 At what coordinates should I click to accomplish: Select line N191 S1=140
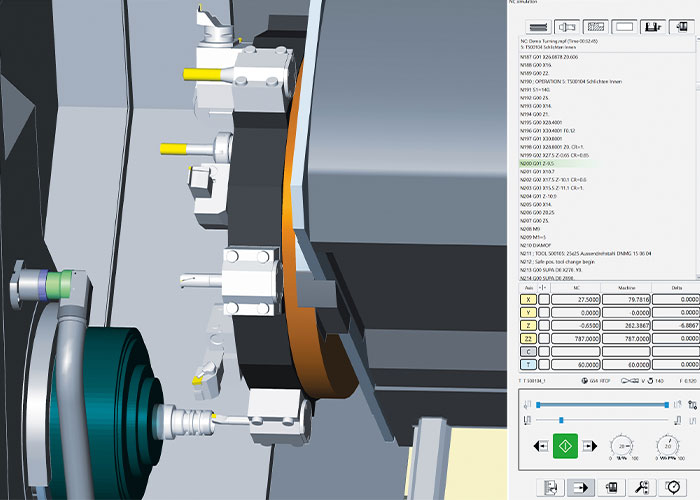[x=535, y=90]
